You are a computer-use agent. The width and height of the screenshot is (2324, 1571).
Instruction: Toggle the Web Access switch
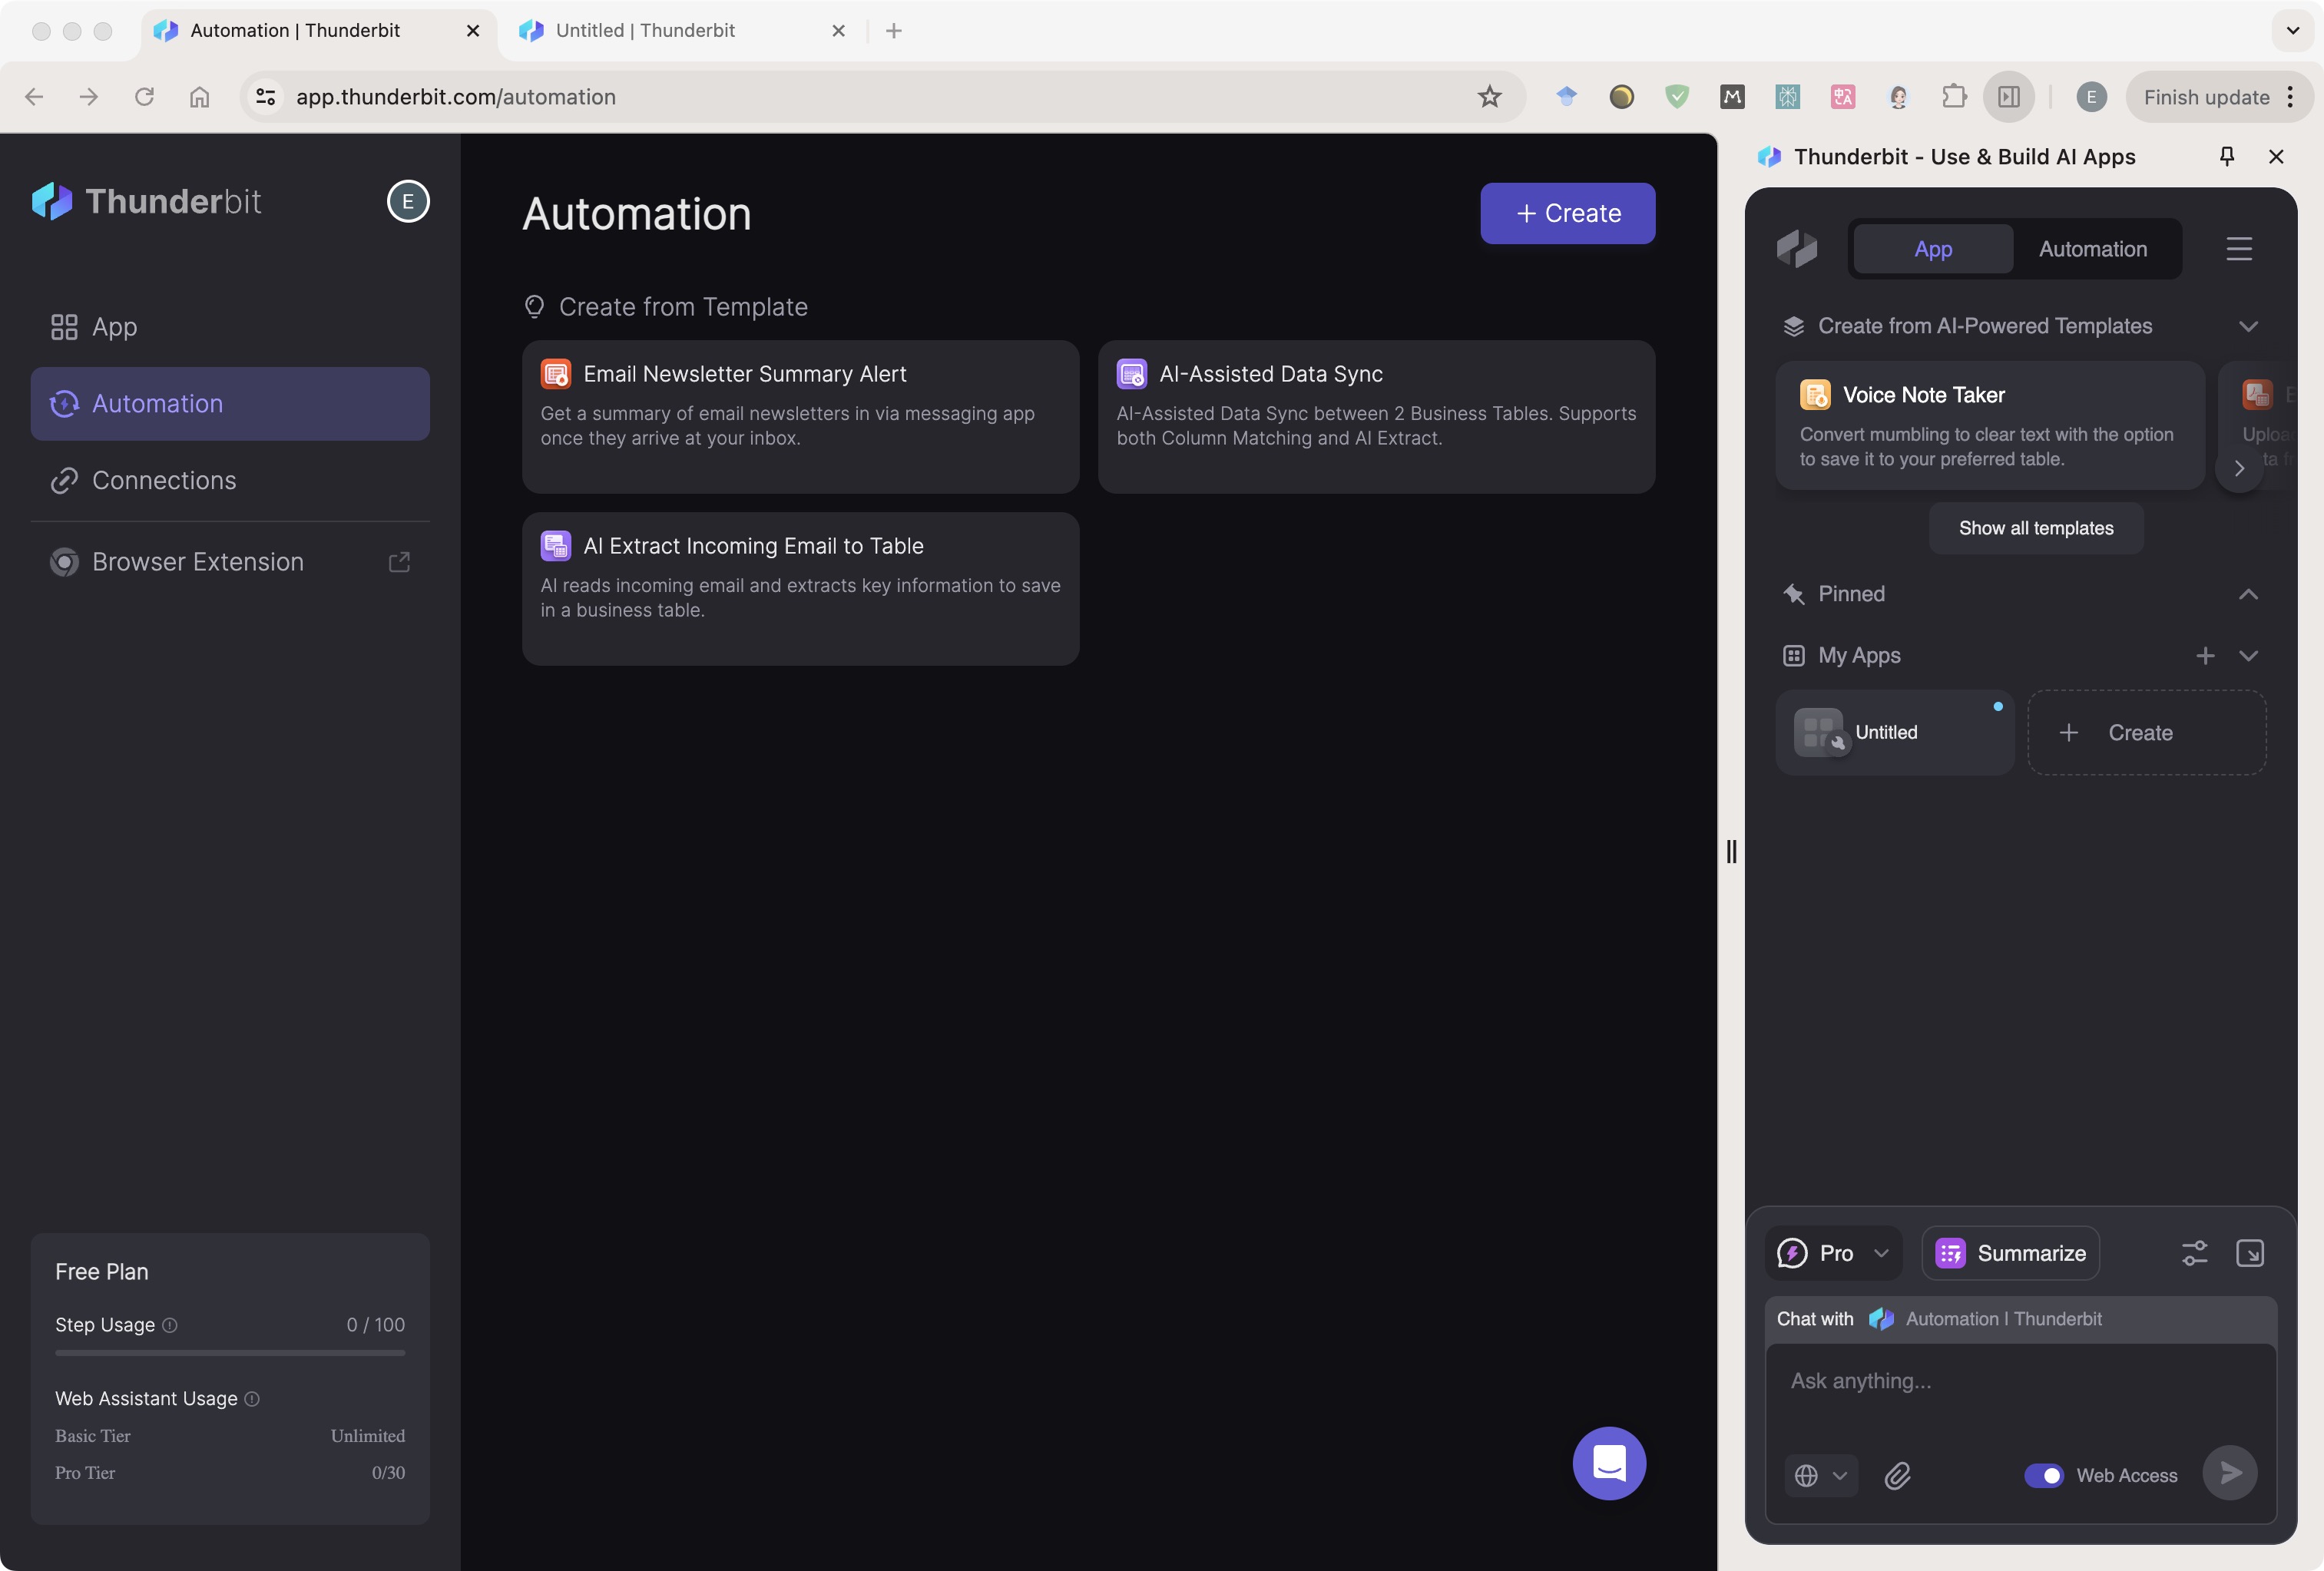(x=2043, y=1475)
